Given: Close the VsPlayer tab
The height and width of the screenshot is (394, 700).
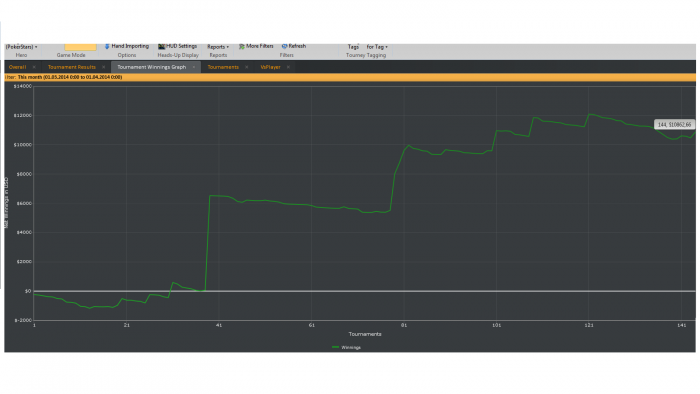Looking at the screenshot, I should (x=288, y=67).
